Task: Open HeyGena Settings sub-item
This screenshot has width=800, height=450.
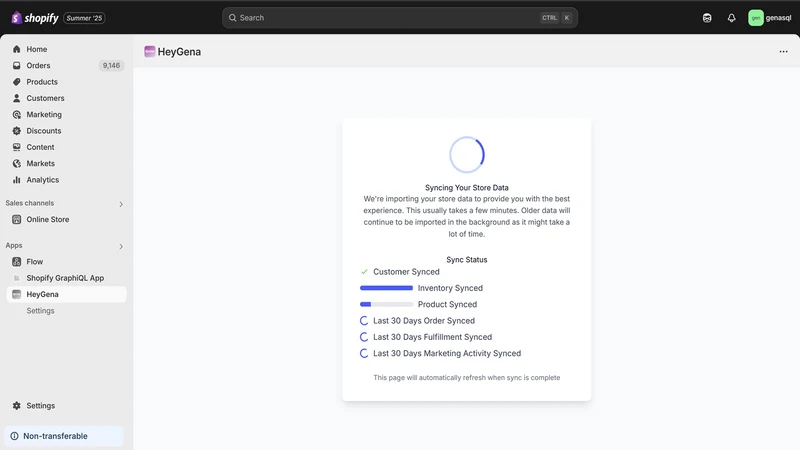Action: 40,311
